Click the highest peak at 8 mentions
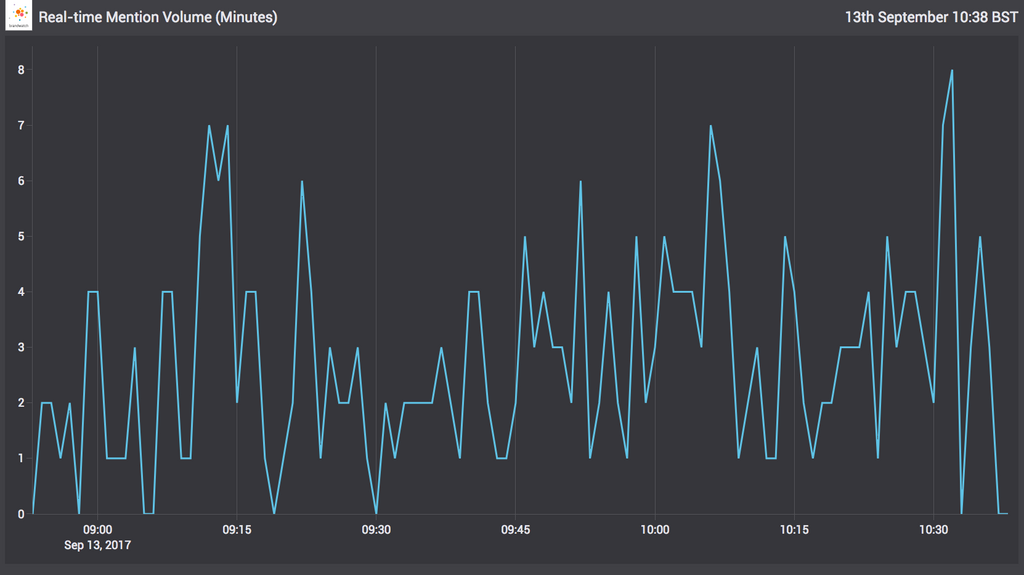This screenshot has width=1024, height=575. [x=952, y=70]
